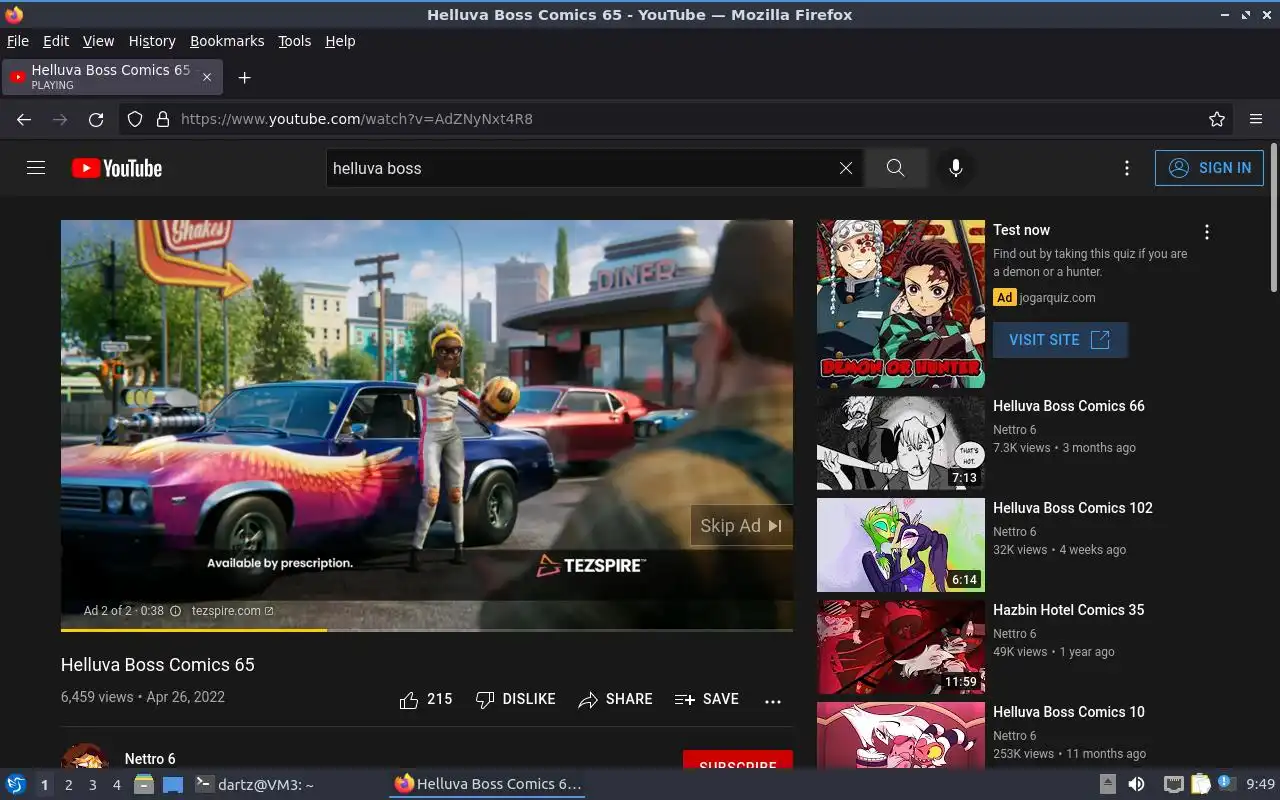Click the search magnifier button
The height and width of the screenshot is (800, 1280).
click(895, 168)
